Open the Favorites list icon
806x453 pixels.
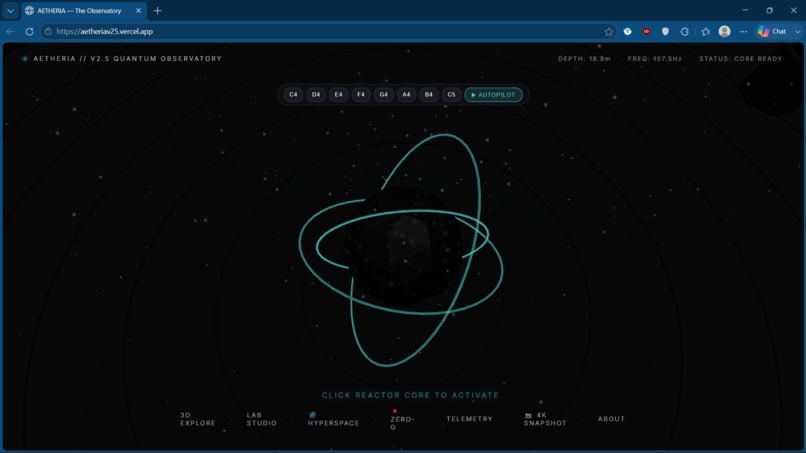(x=705, y=31)
